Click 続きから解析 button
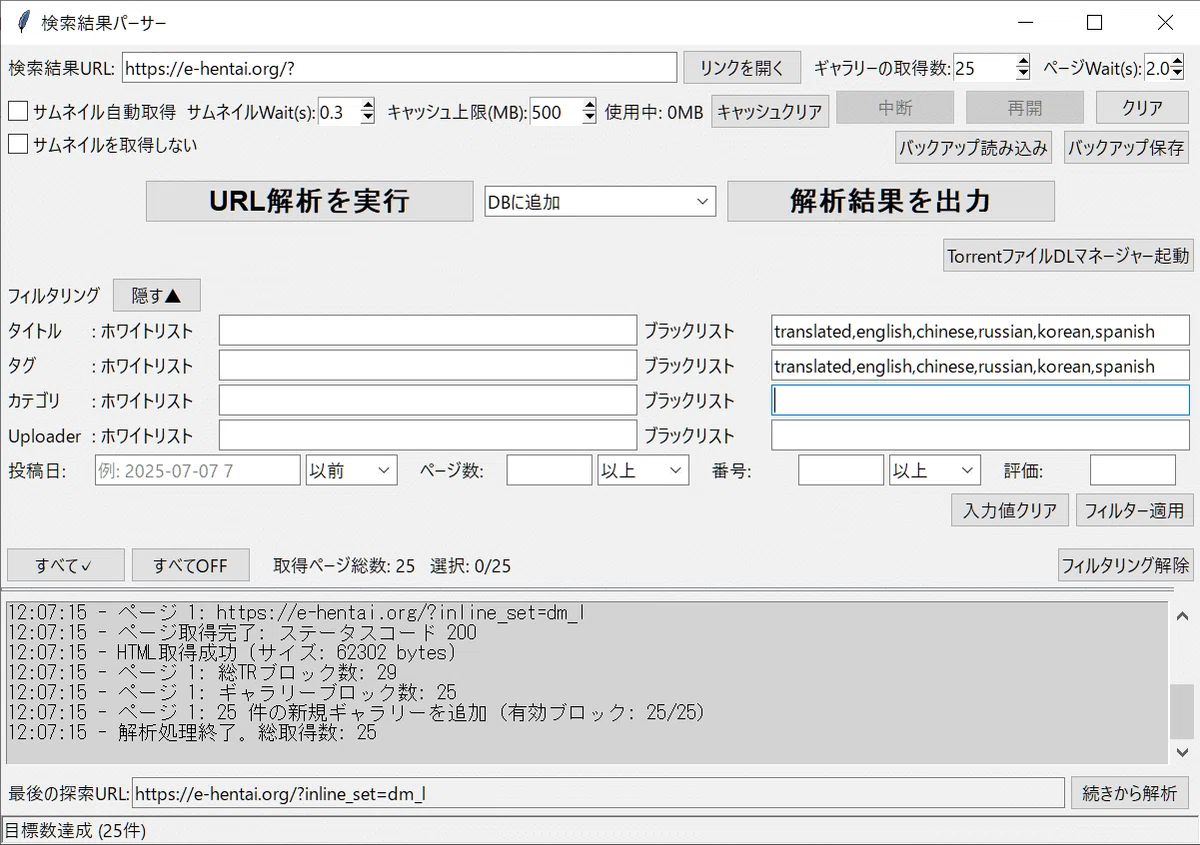 [1130, 793]
